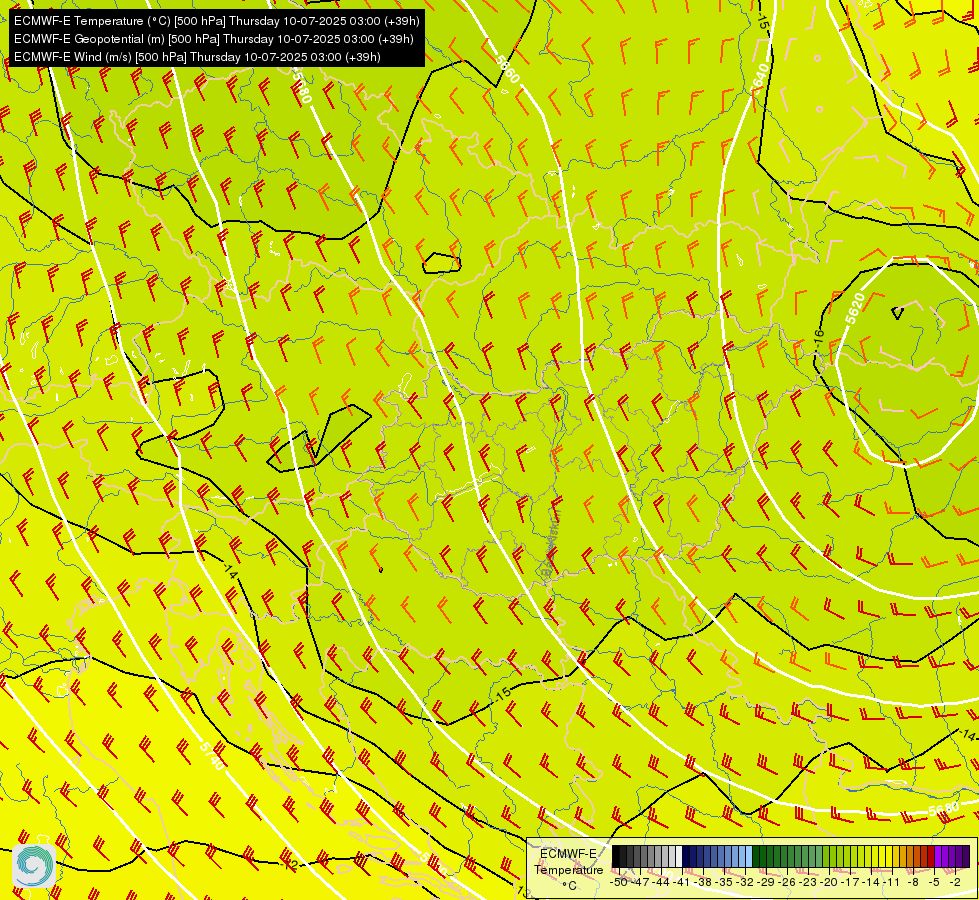Click the 5660 geopotential contour label
This screenshot has width=979, height=900.
507,69
